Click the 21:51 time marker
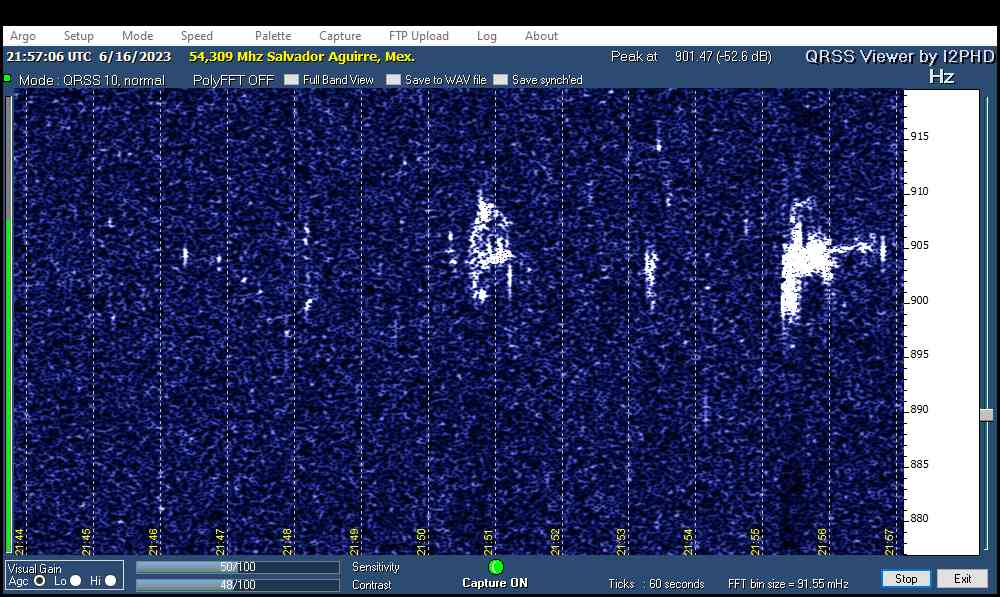Image resolution: width=1000 pixels, height=597 pixels. pos(489,542)
